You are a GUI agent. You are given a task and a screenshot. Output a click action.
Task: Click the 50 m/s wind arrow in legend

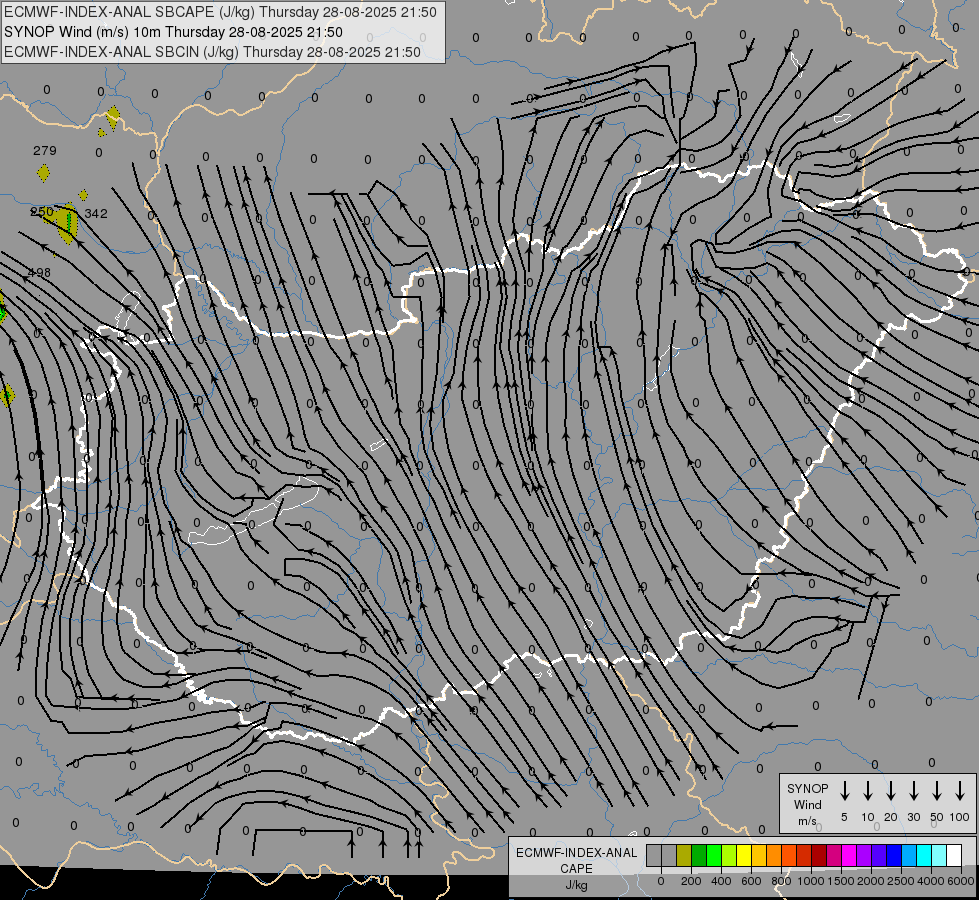[x=937, y=790]
